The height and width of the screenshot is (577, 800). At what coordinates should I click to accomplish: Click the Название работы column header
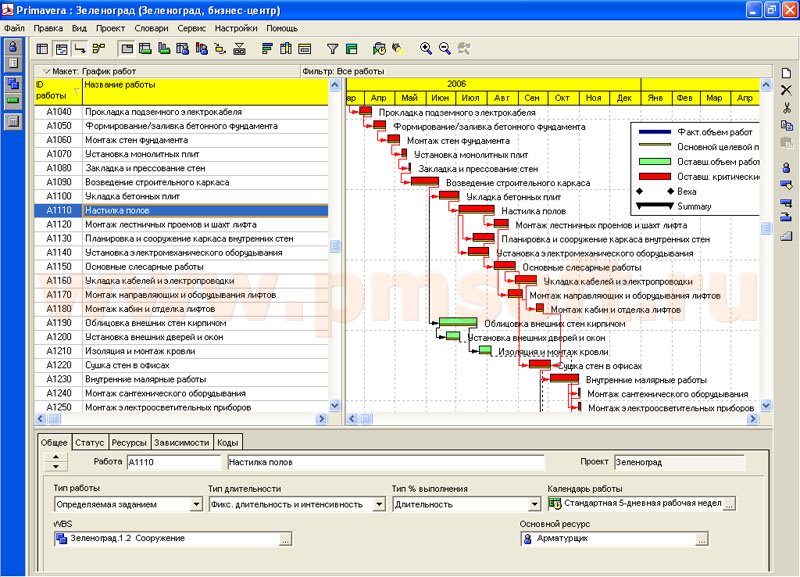pos(205,91)
